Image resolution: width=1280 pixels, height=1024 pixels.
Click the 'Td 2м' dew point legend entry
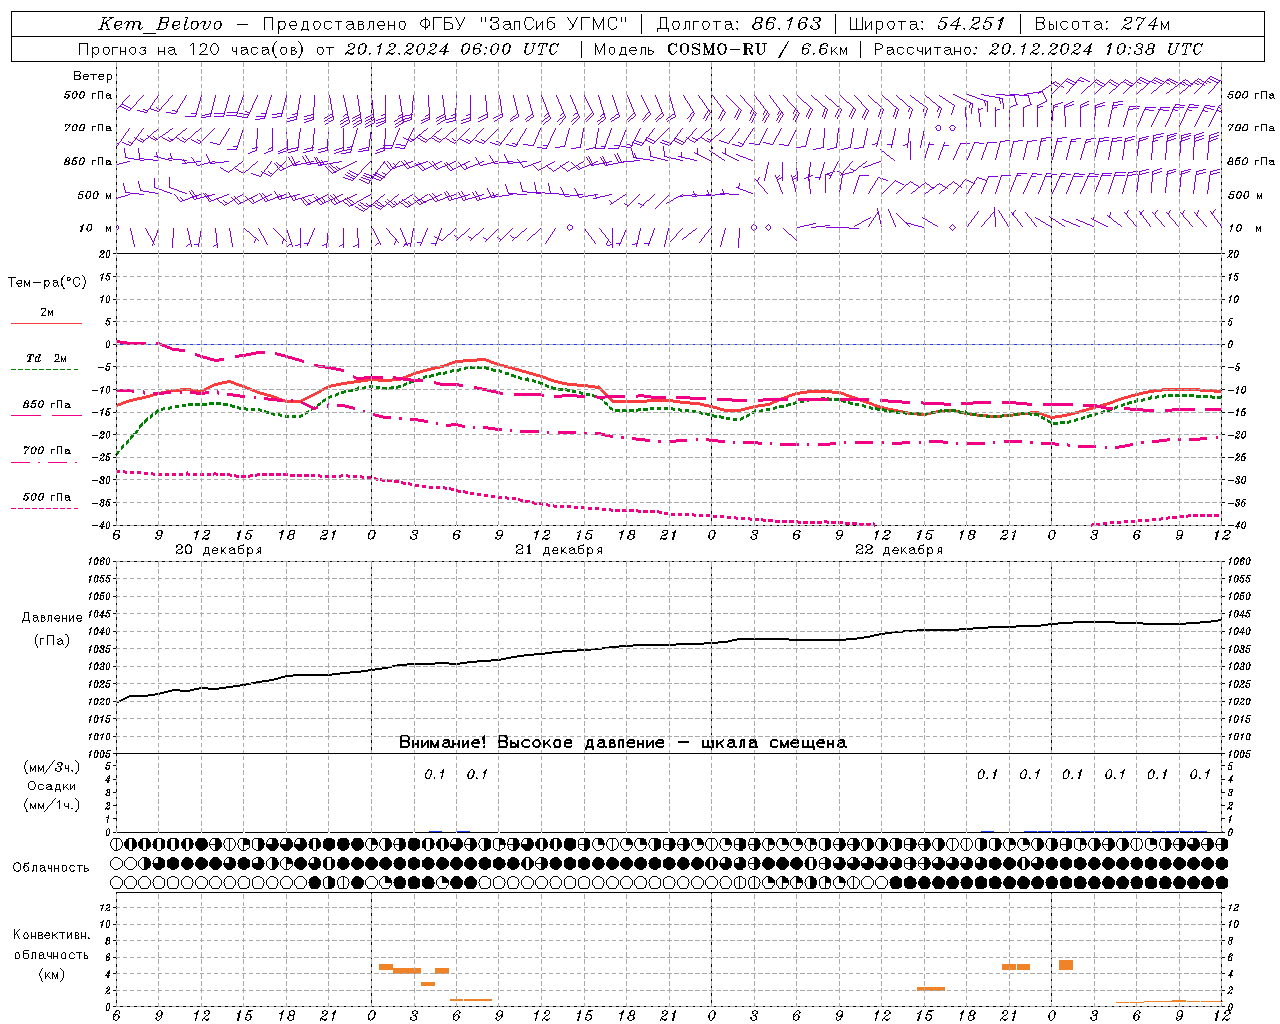tap(46, 358)
